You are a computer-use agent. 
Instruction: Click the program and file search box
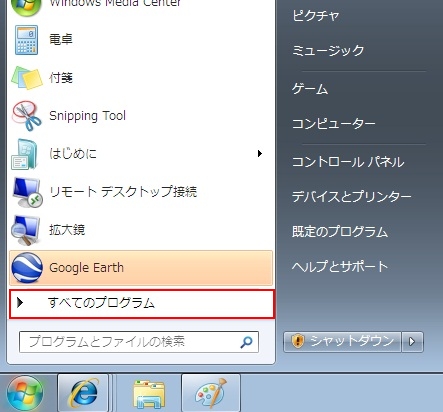point(139,342)
